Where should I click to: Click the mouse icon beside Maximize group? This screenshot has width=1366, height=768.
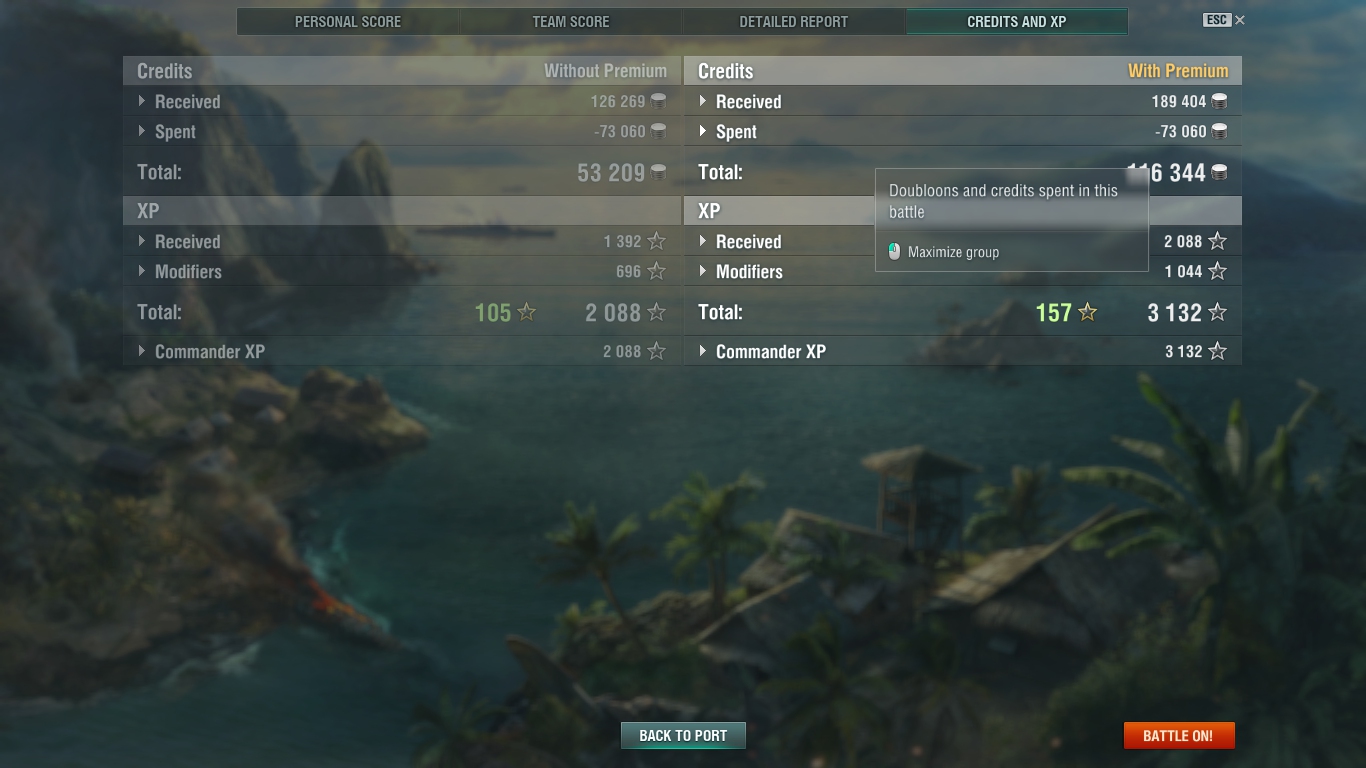coord(895,252)
